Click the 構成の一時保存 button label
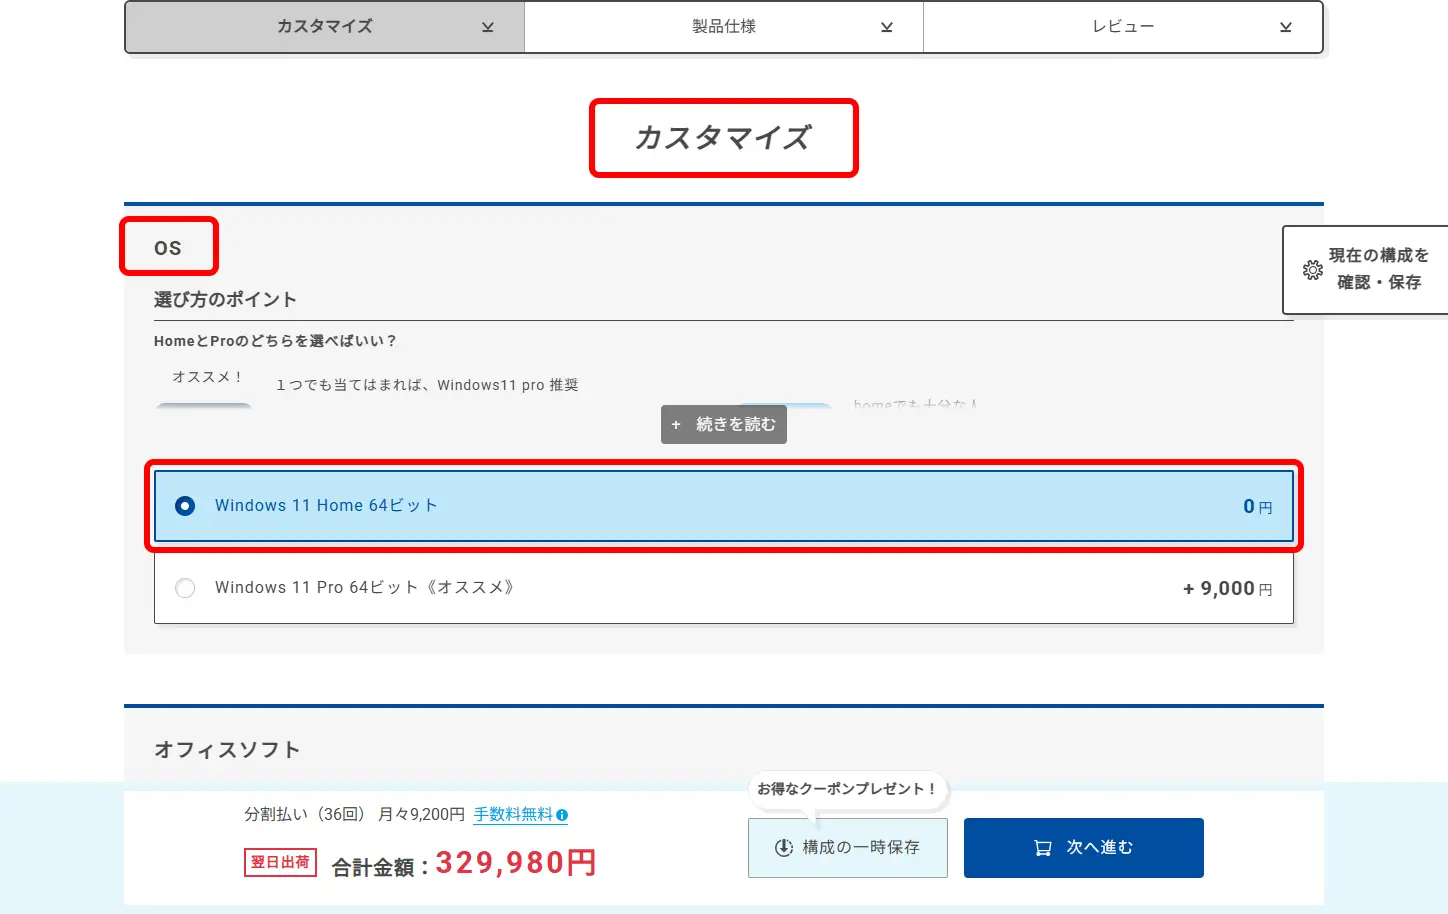 pyautogui.click(x=860, y=848)
